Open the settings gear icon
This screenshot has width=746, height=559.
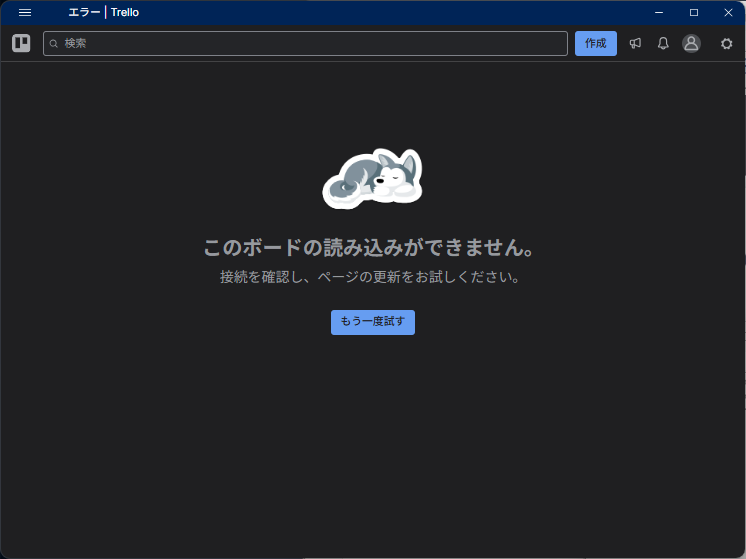pyautogui.click(x=726, y=44)
